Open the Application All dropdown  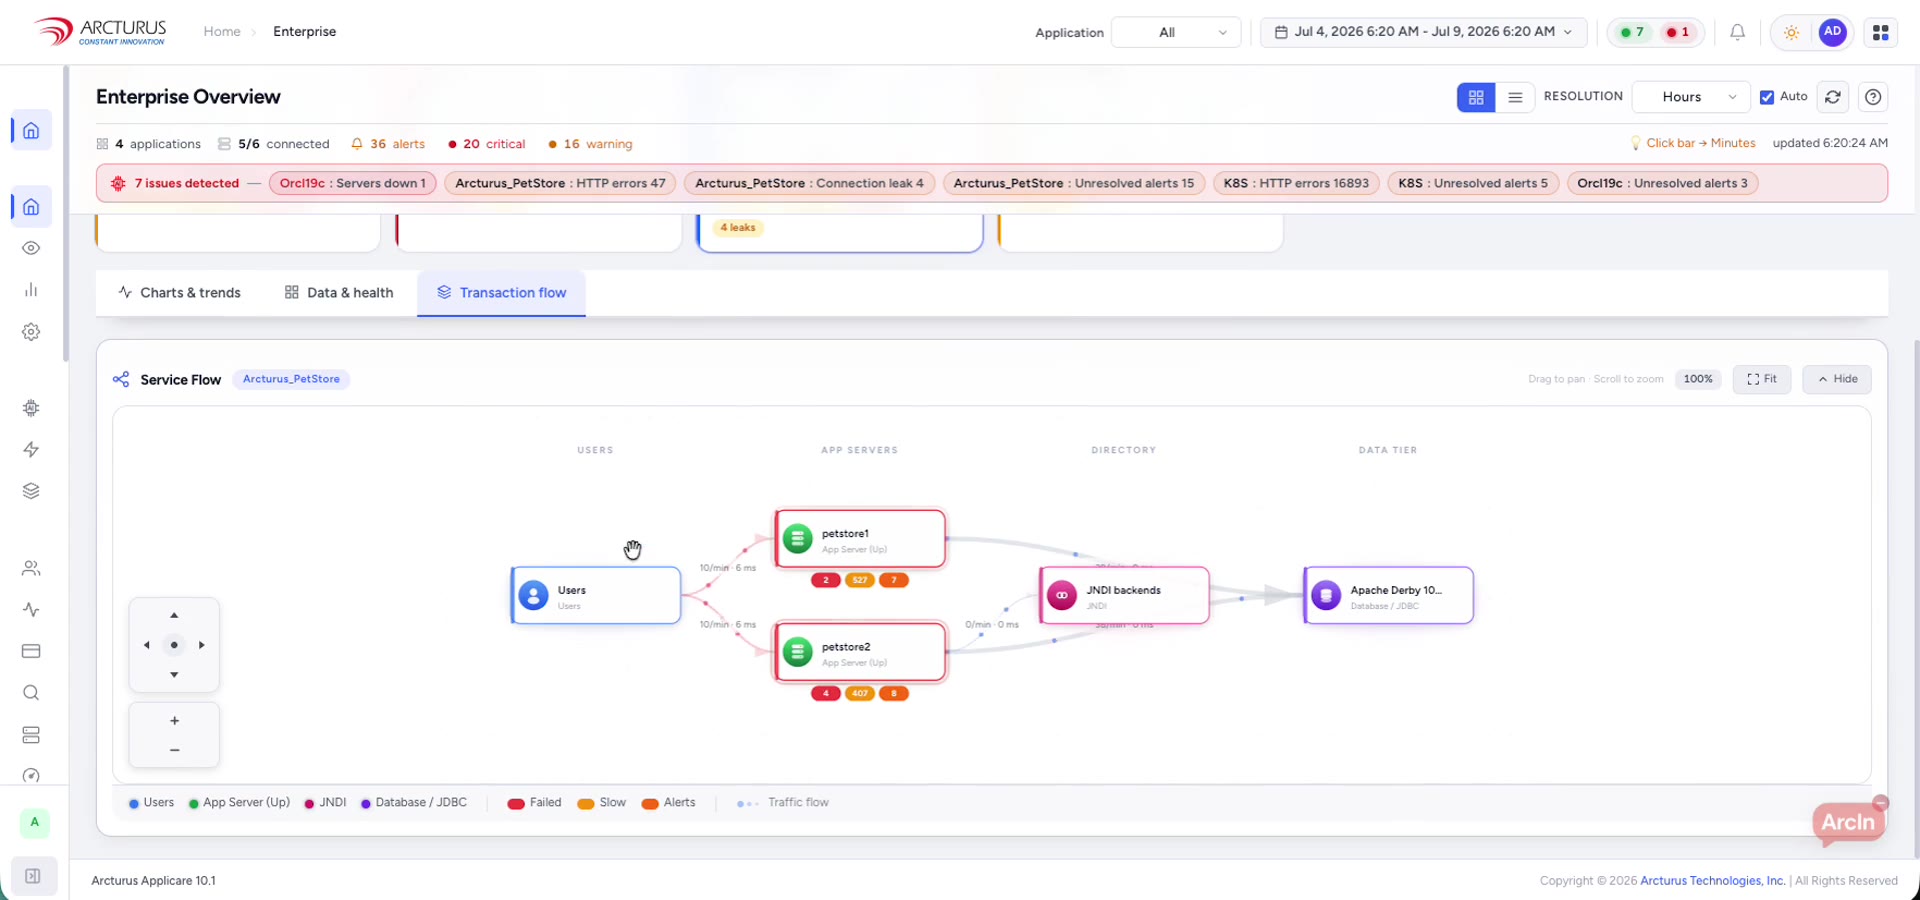point(1176,32)
